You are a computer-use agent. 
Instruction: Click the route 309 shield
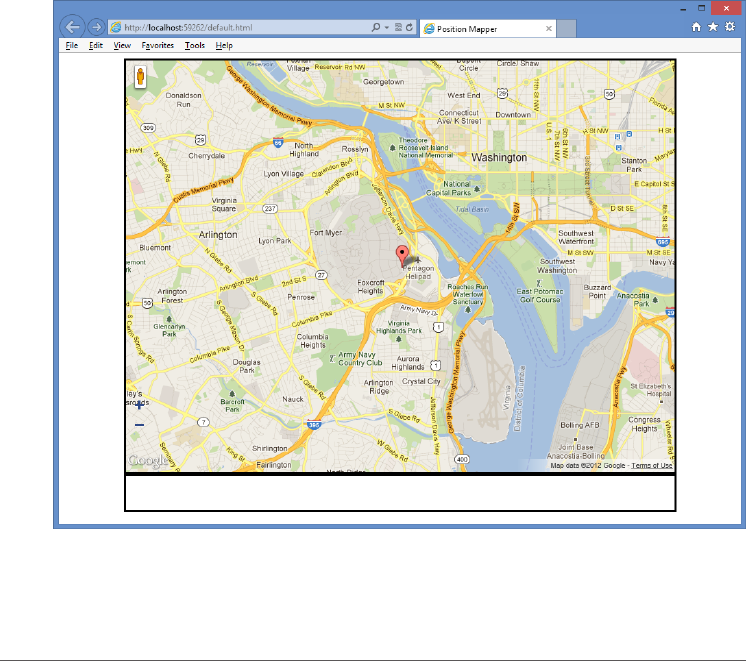[x=148, y=128]
